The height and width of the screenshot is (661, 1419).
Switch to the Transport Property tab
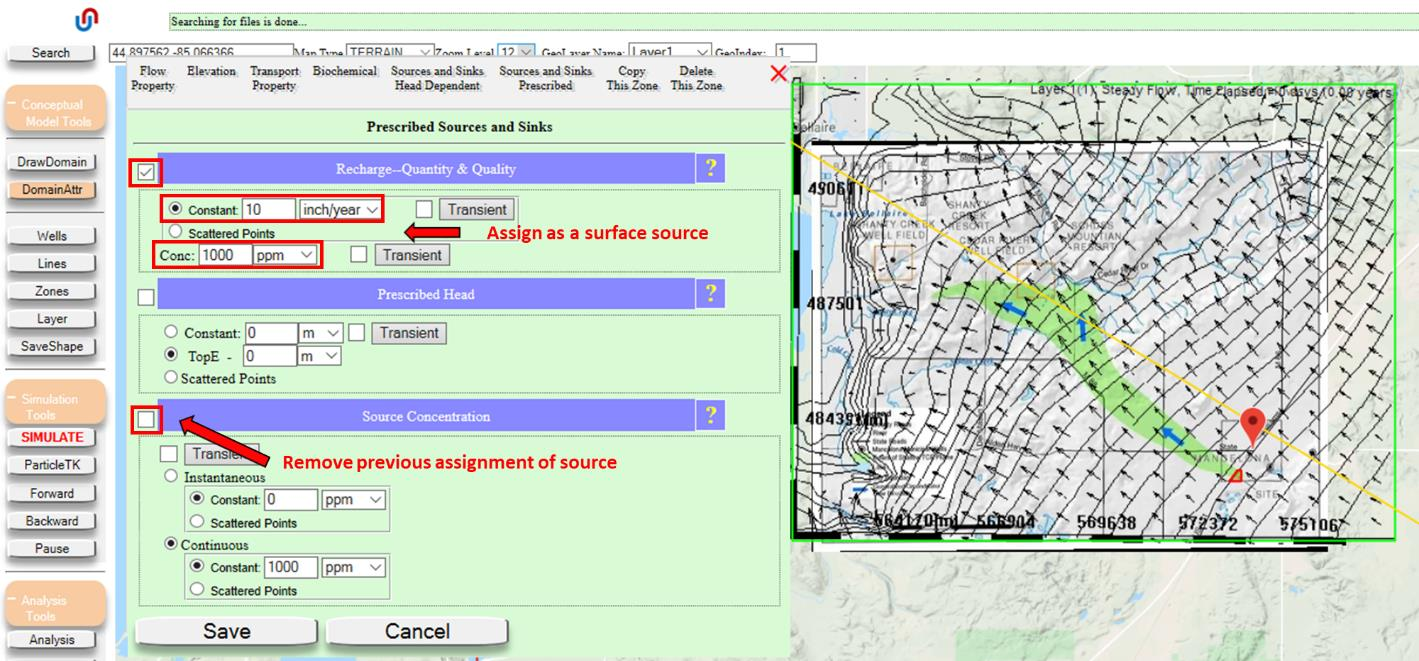[274, 78]
